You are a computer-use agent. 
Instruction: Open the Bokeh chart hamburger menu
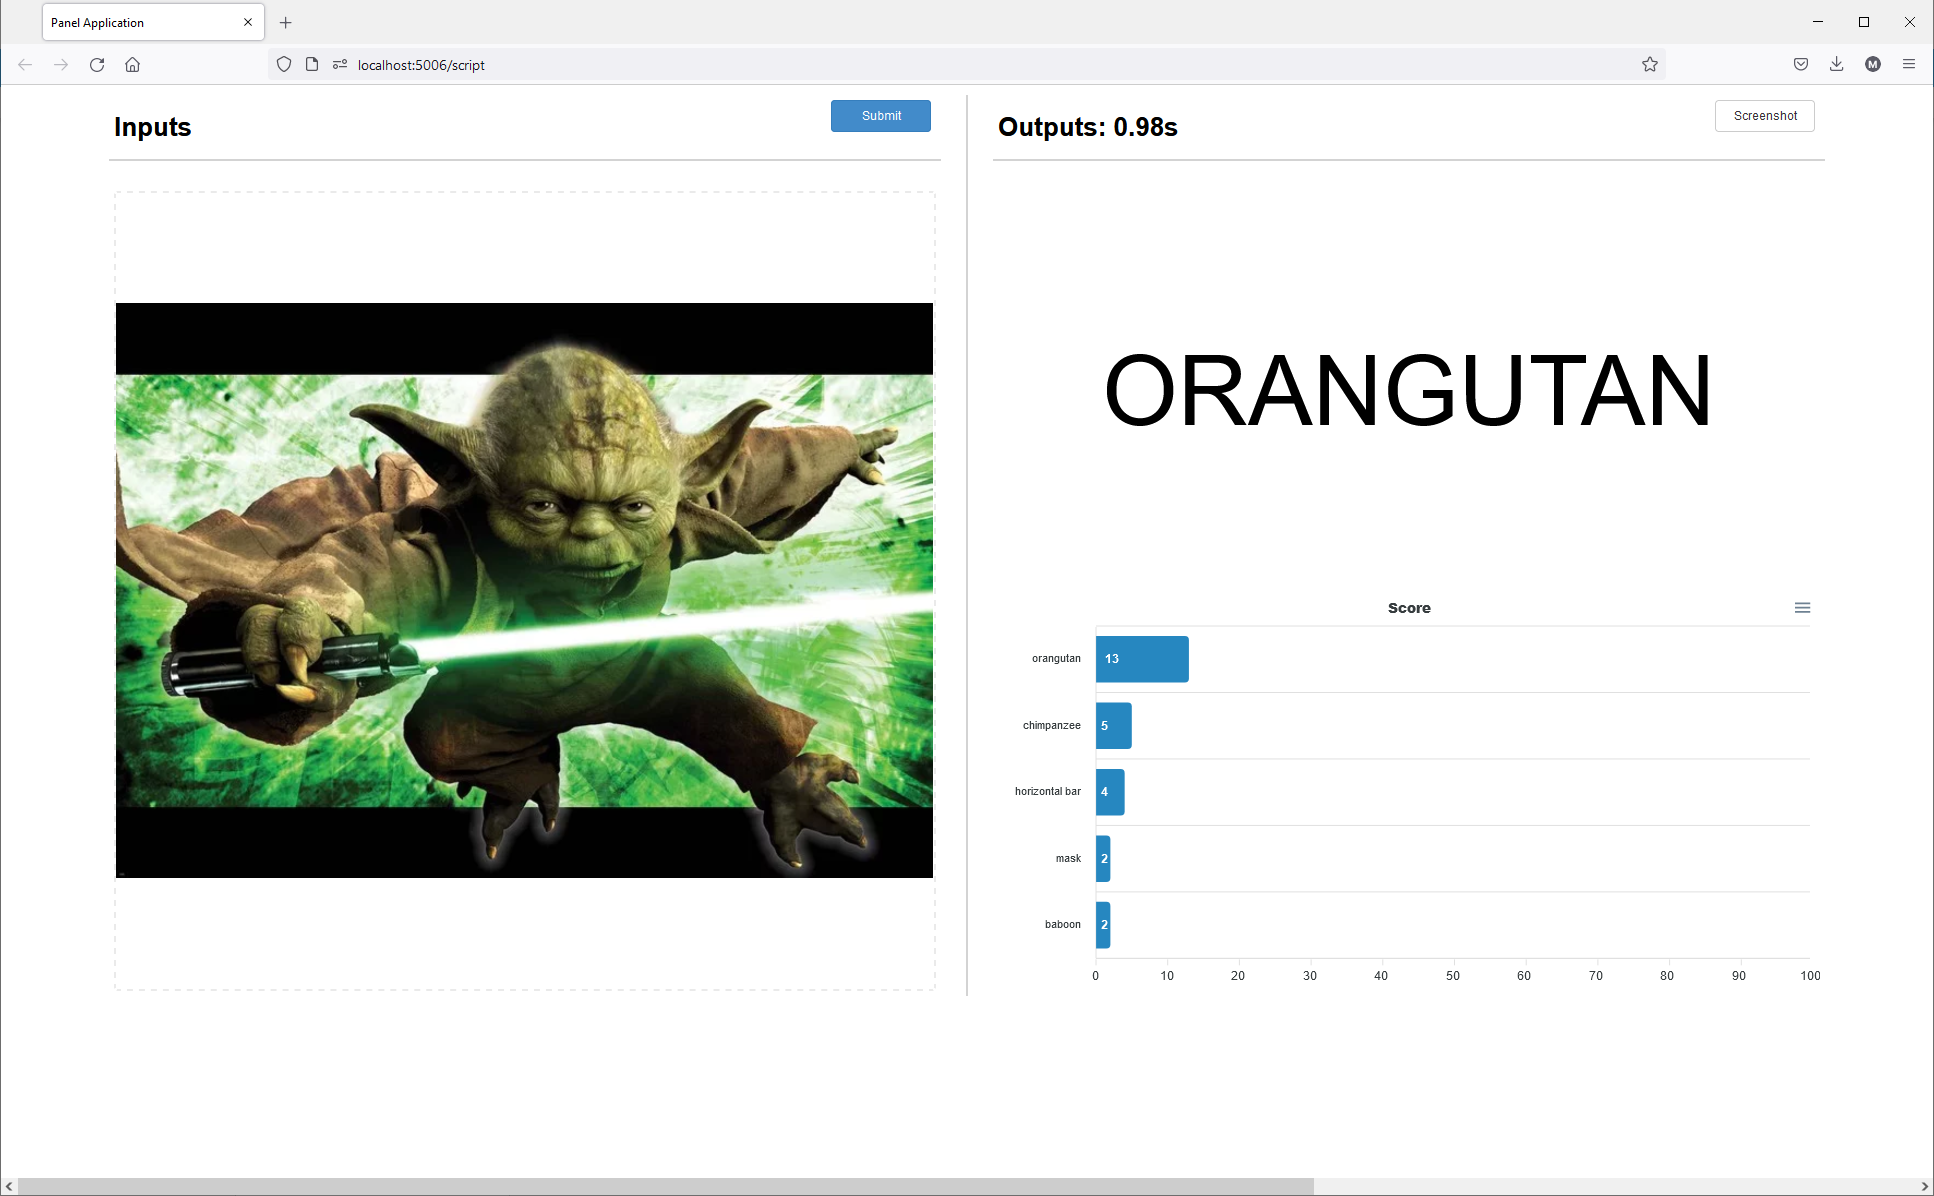point(1802,607)
